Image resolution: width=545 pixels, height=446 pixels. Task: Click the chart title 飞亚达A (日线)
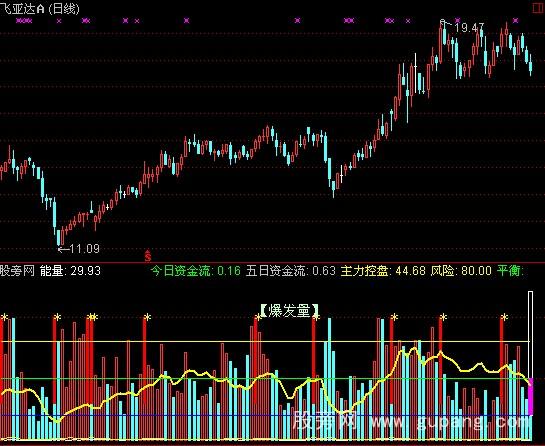pos(40,8)
